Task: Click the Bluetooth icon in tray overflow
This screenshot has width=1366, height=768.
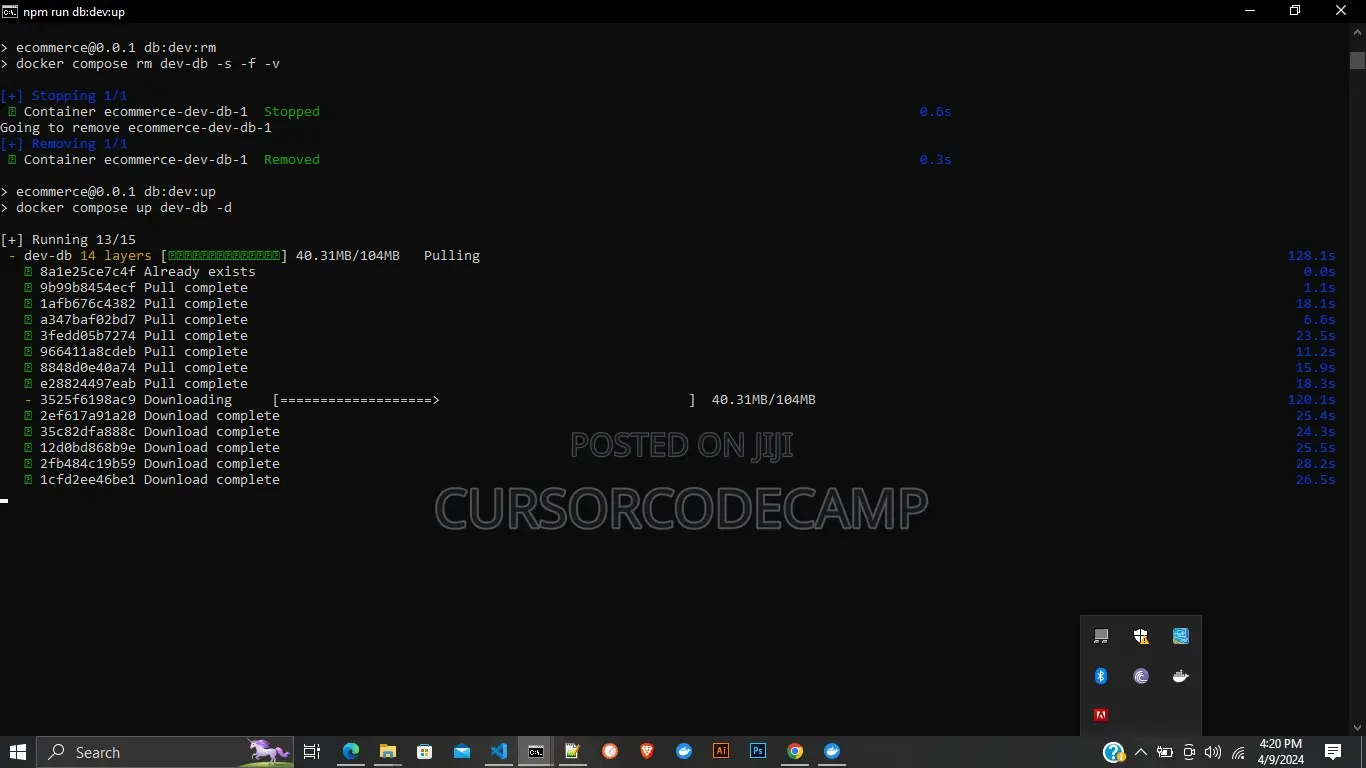Action: point(1101,676)
